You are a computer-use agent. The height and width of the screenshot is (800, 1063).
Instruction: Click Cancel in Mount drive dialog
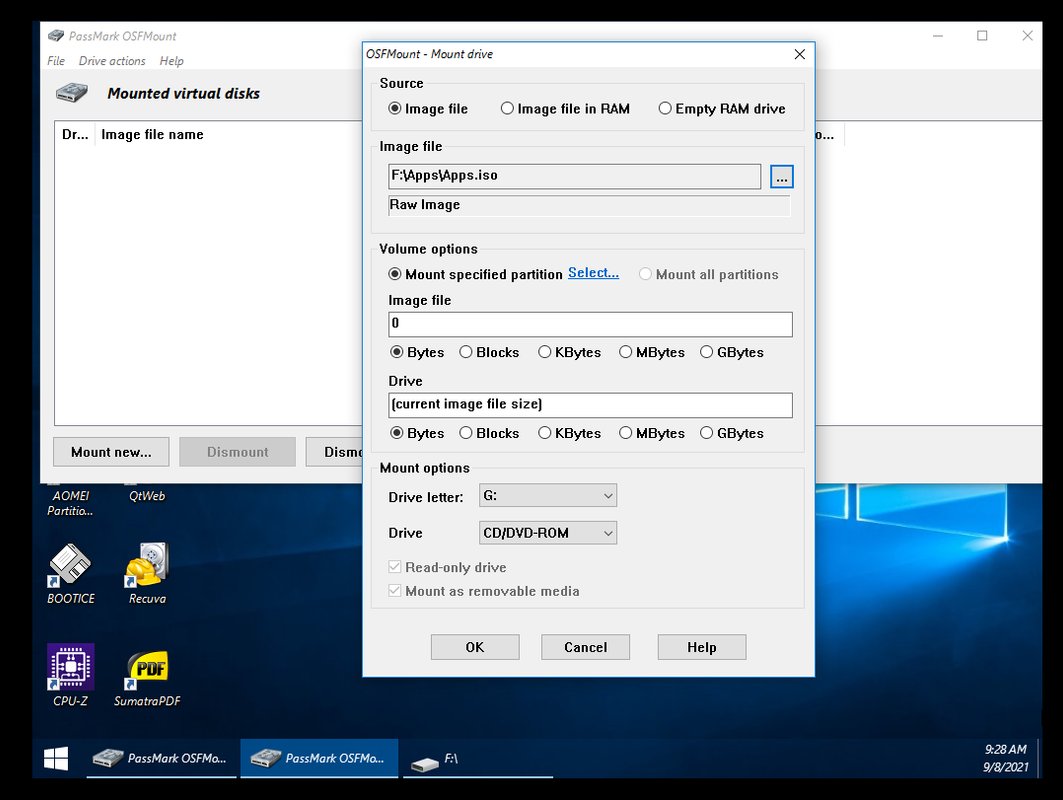(586, 647)
